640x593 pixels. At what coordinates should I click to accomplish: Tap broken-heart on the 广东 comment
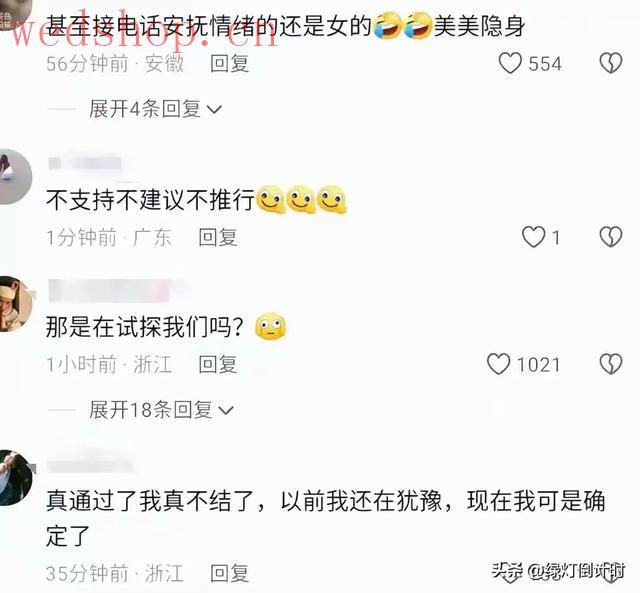(x=611, y=237)
